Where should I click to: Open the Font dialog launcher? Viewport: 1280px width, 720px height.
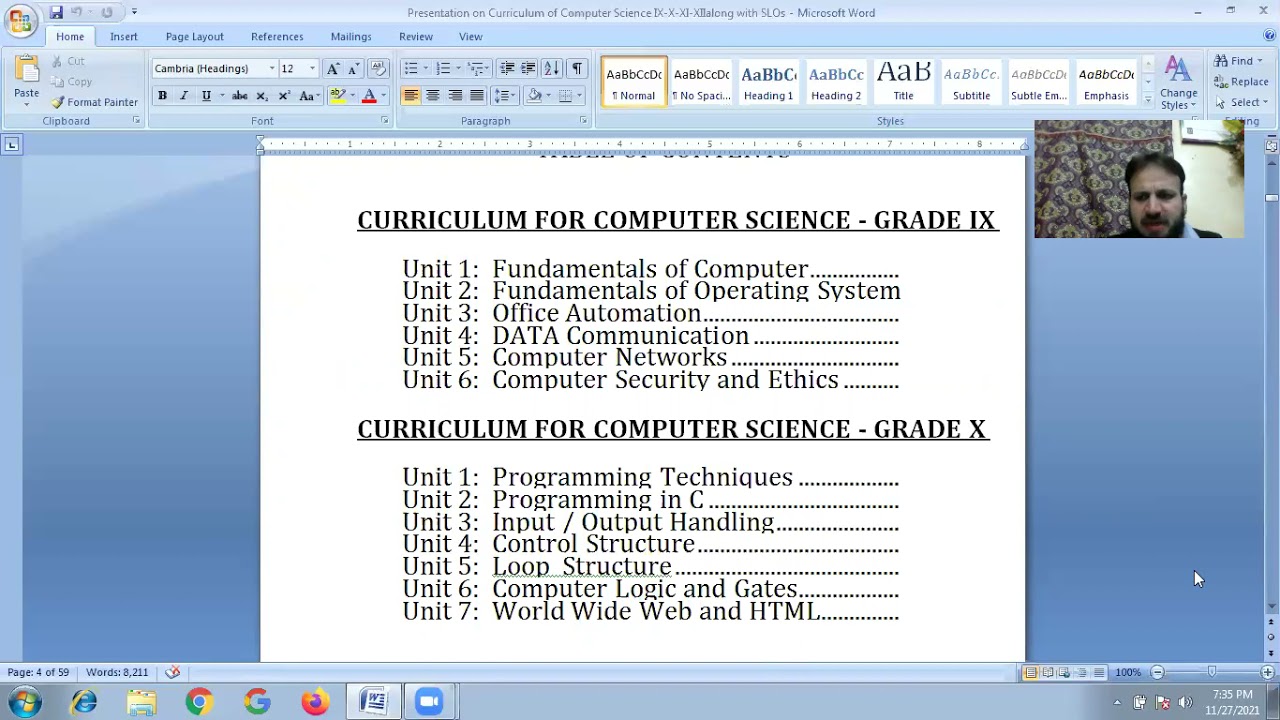[384, 121]
